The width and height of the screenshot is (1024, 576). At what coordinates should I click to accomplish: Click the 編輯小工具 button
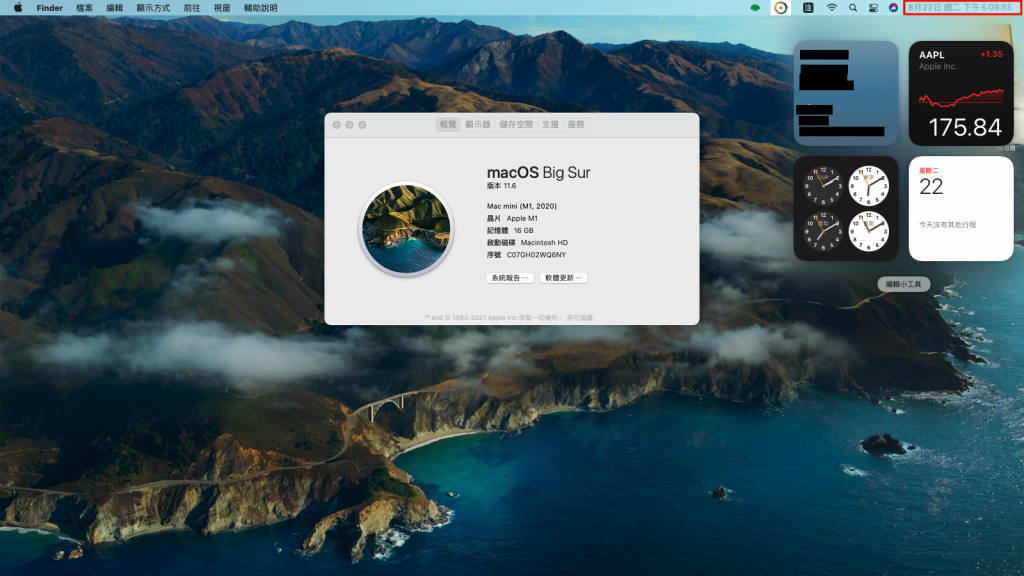point(903,284)
